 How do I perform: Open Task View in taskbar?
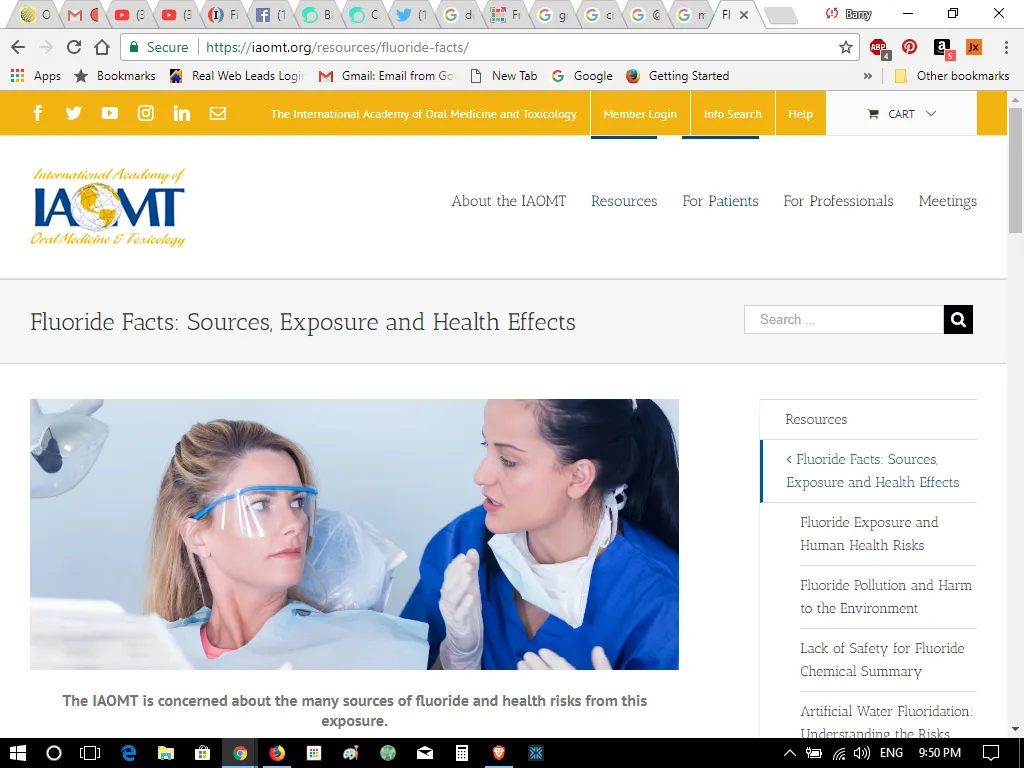[x=89, y=753]
